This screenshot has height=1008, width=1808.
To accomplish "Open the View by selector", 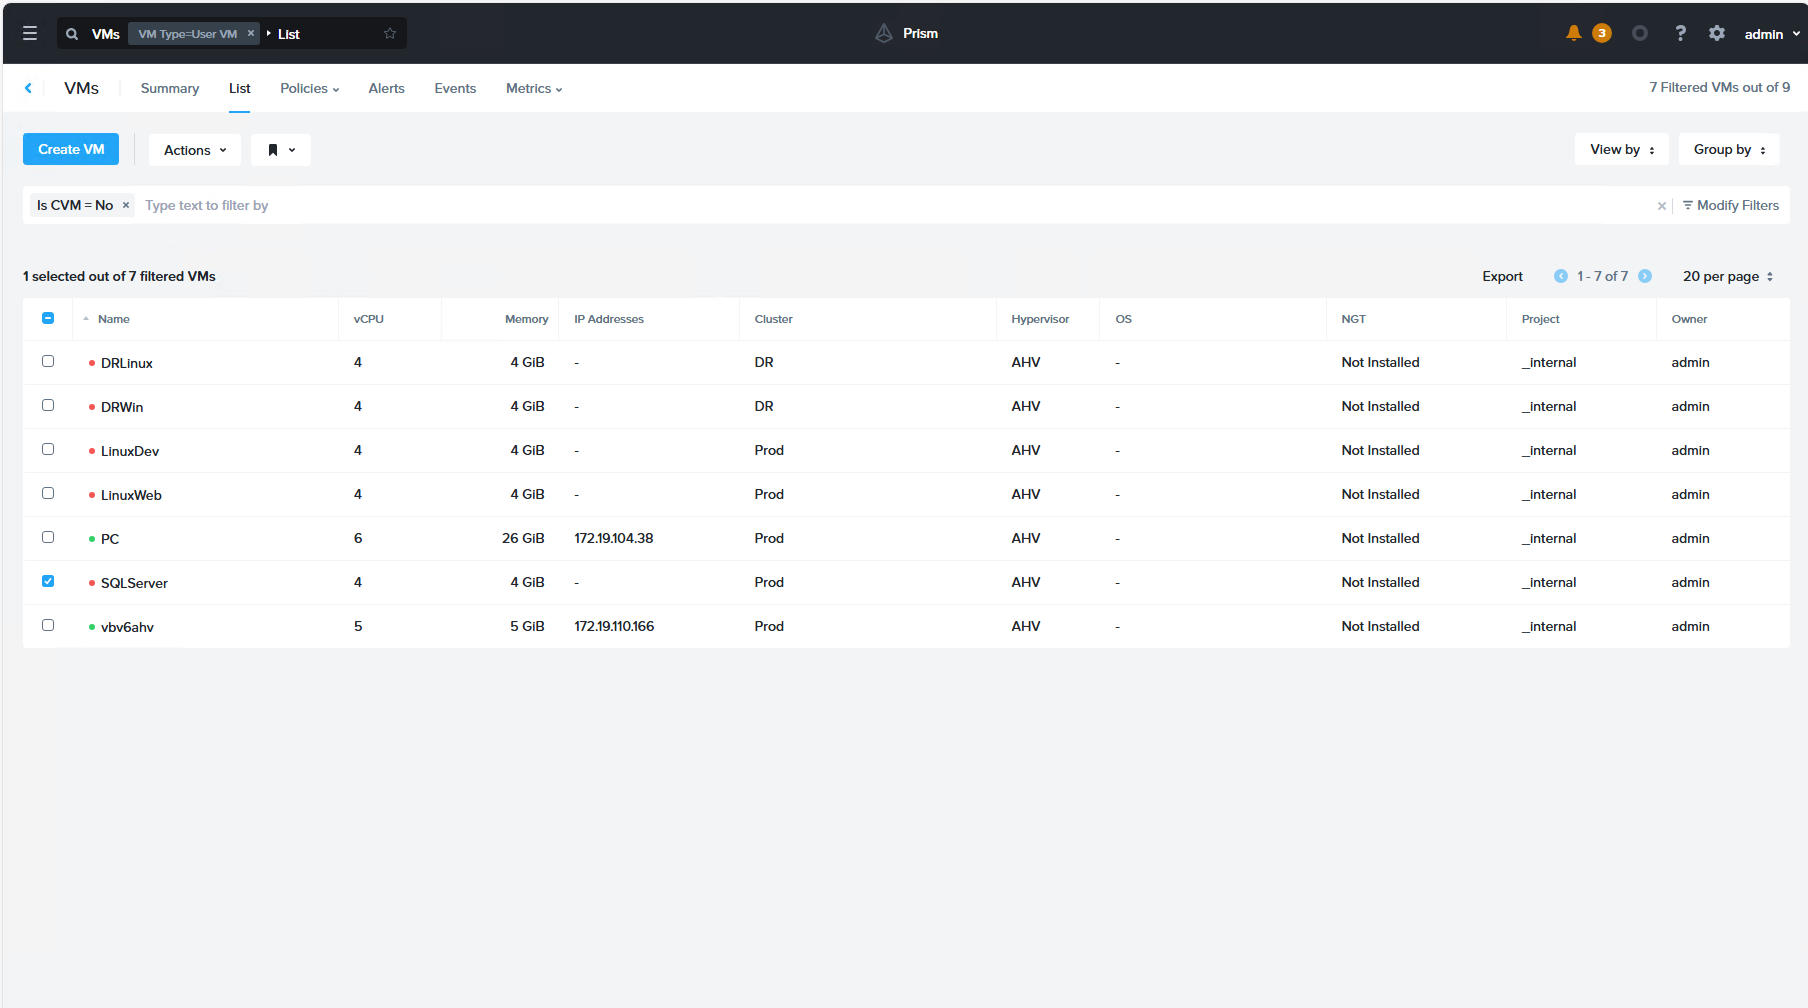I will pyautogui.click(x=1622, y=149).
